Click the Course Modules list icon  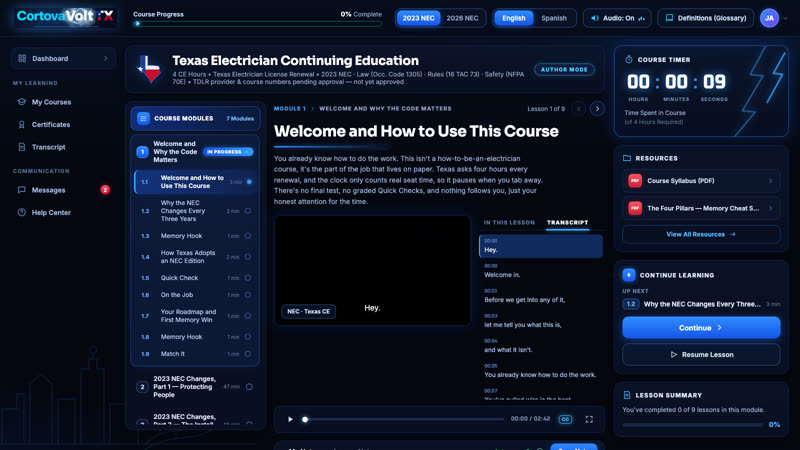(143, 118)
